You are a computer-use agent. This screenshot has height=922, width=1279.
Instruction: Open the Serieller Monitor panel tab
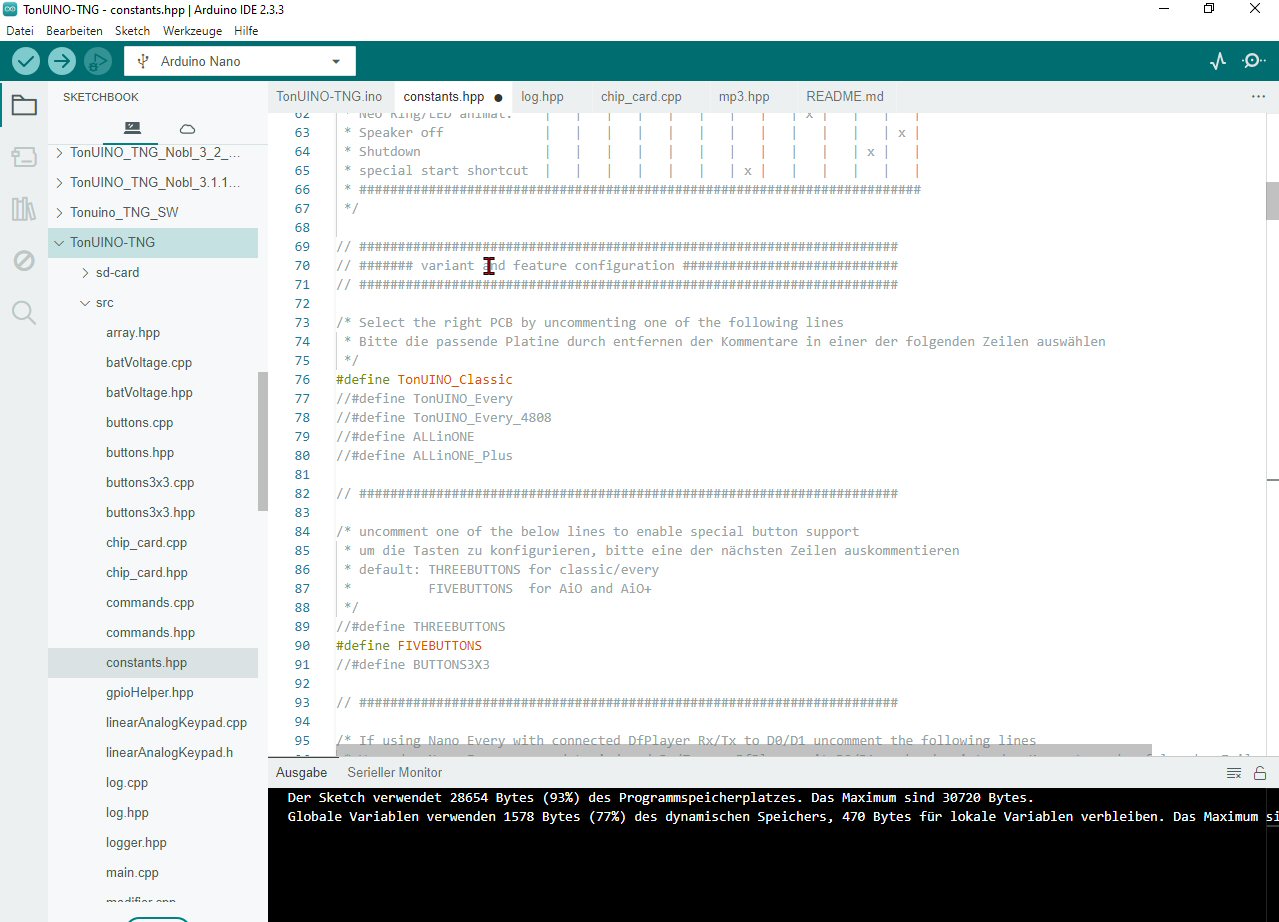tap(394, 773)
